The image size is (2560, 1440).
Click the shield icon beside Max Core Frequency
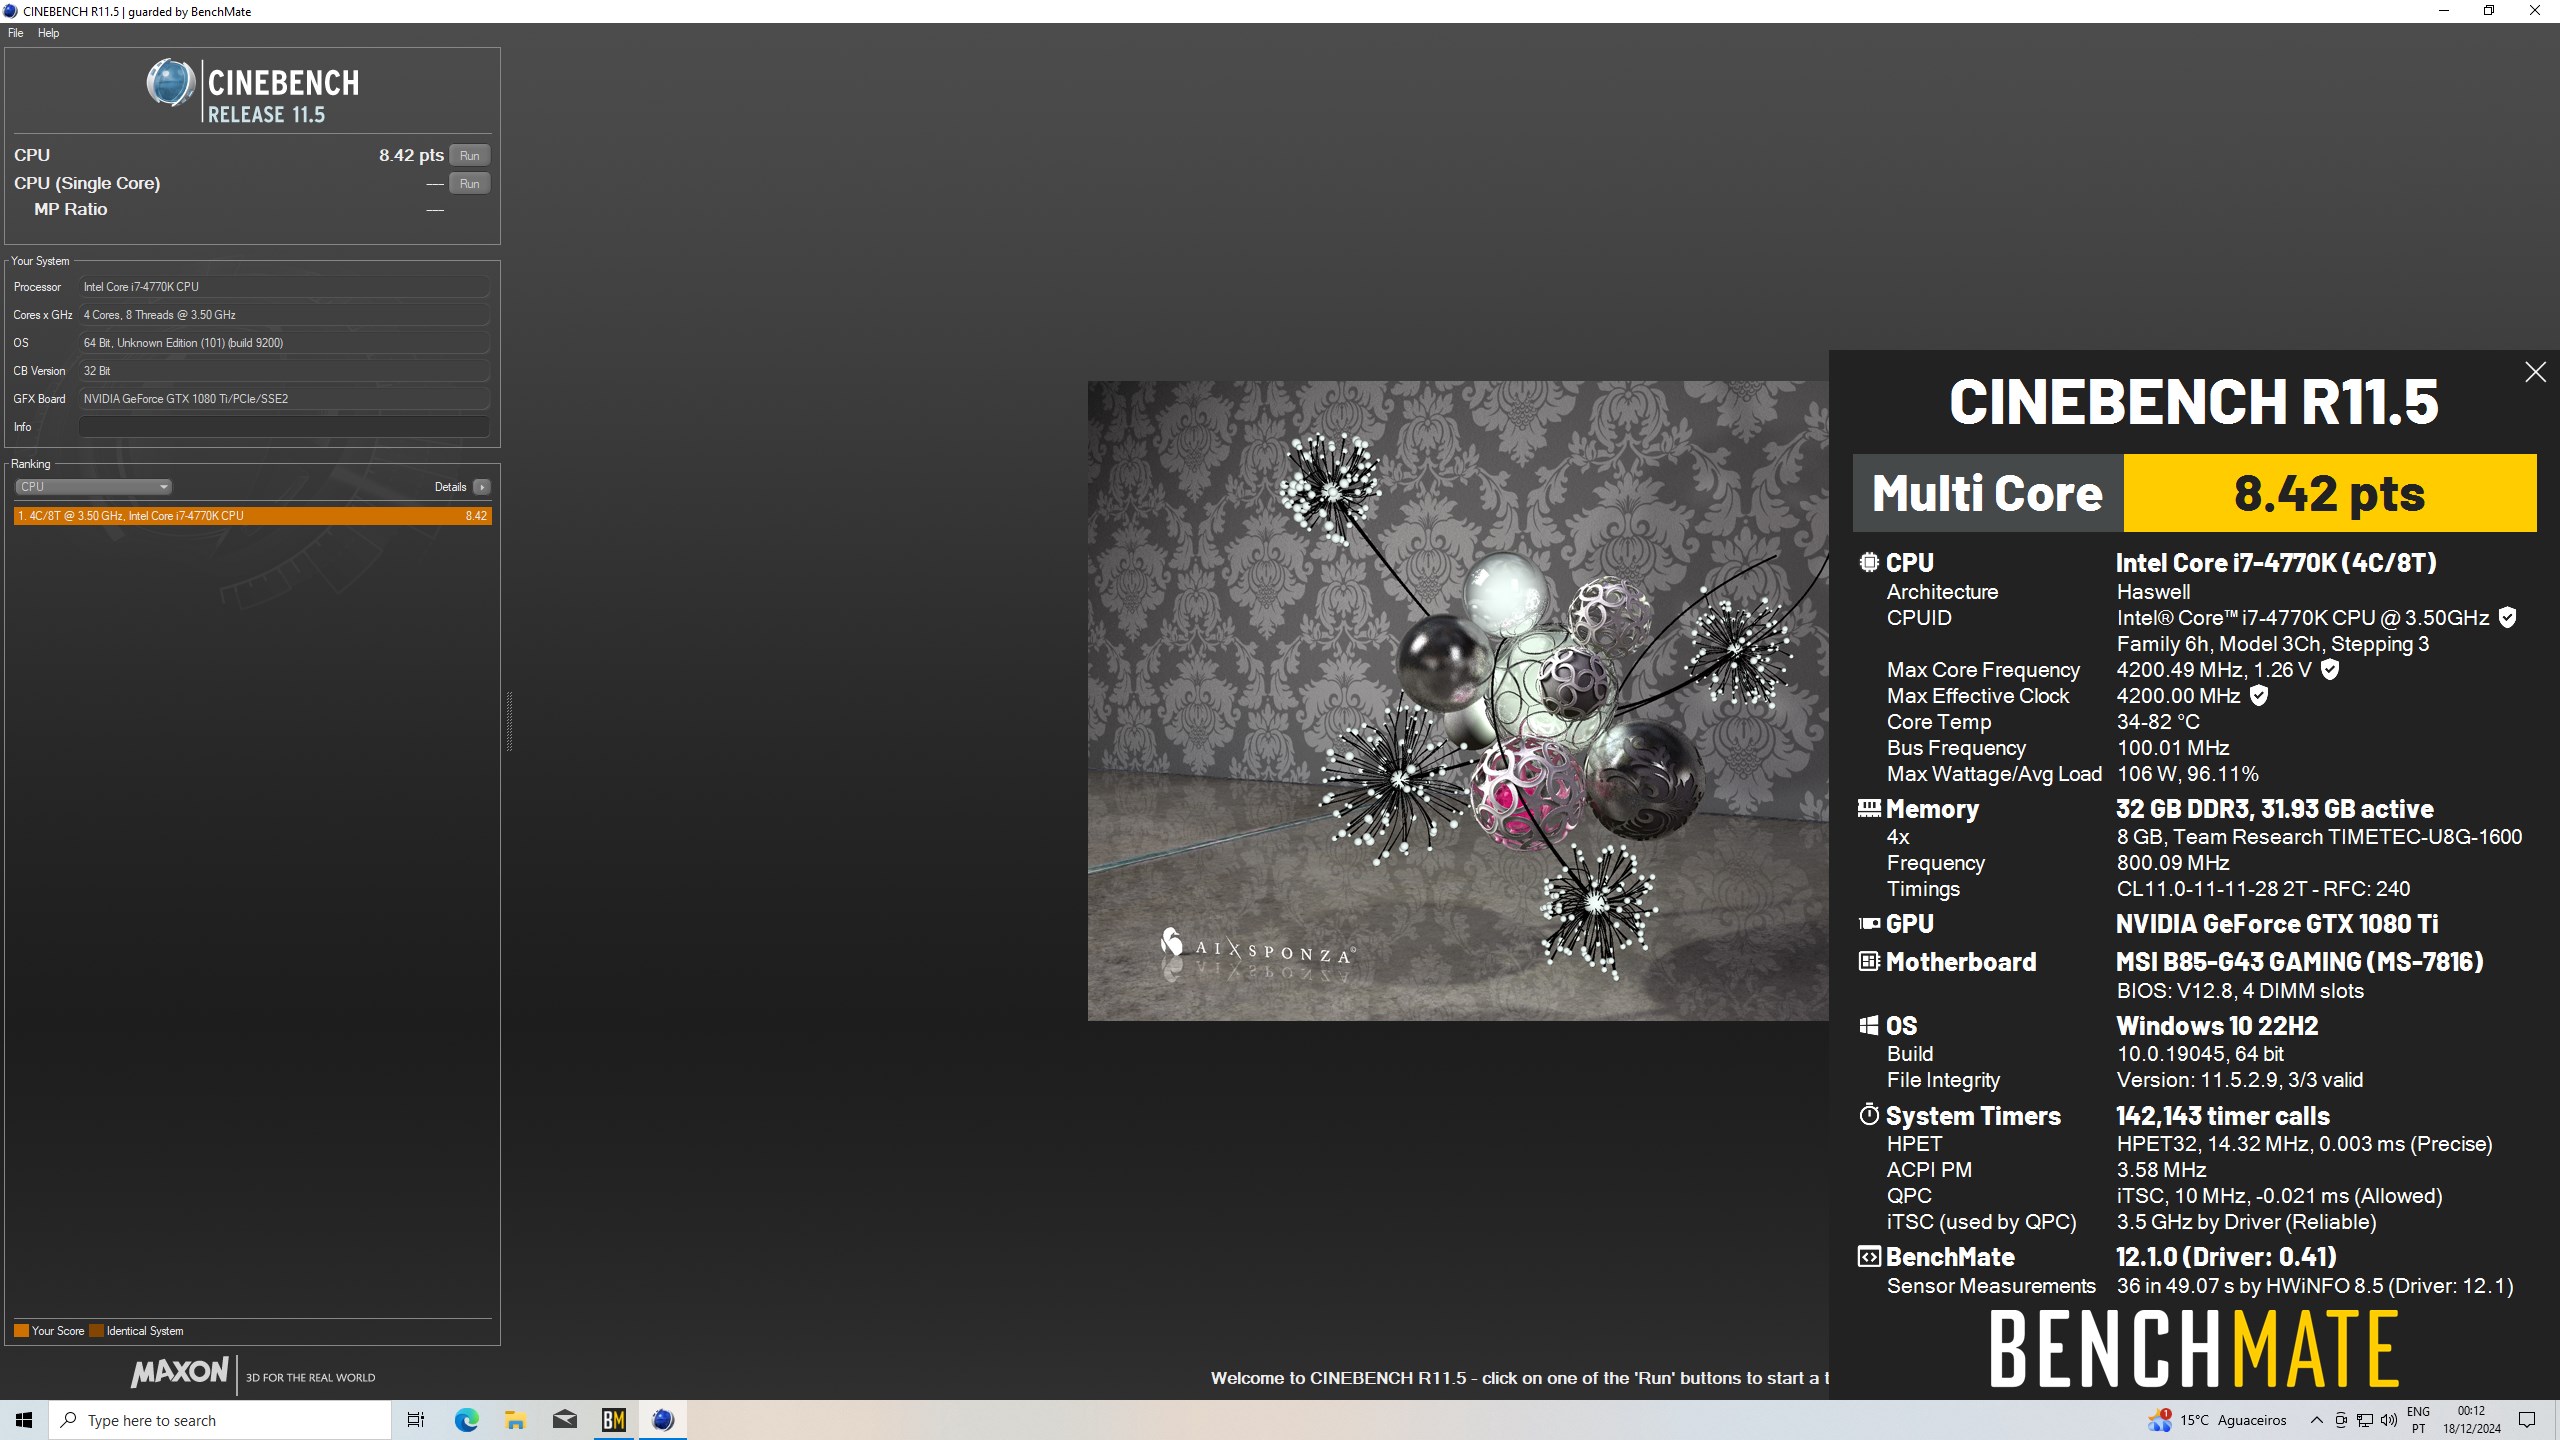[x=2329, y=669]
